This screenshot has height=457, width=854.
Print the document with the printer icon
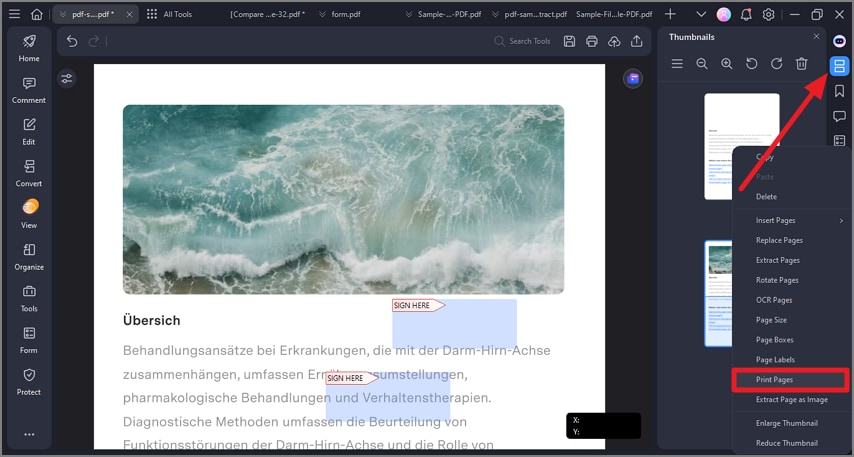point(591,41)
